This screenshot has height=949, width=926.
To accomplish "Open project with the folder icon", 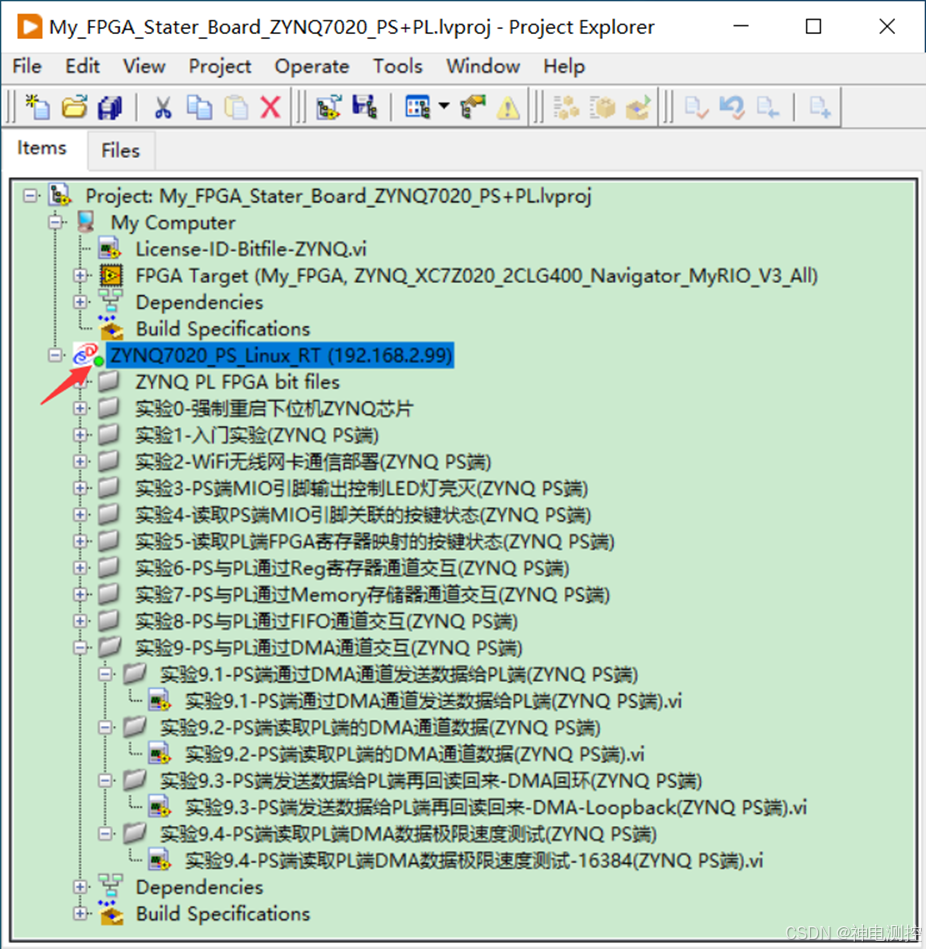I will (x=74, y=107).
